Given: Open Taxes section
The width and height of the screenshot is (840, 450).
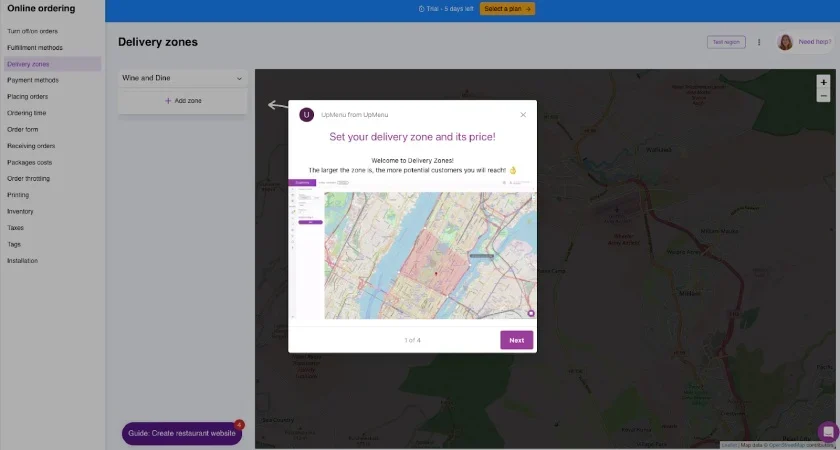Looking at the screenshot, I should click(15, 228).
